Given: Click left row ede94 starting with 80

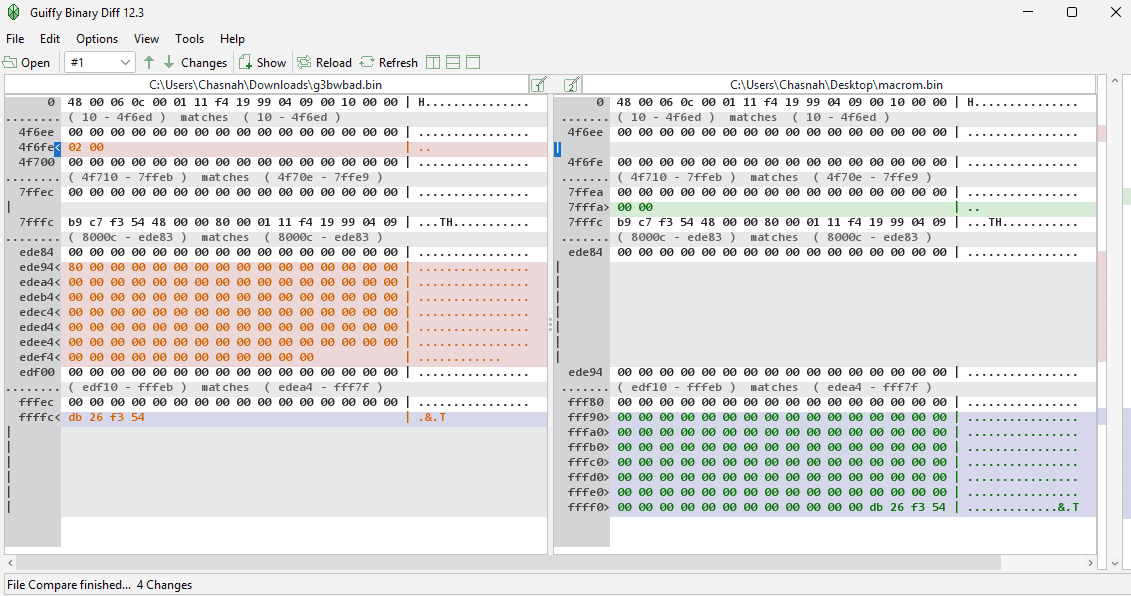Looking at the screenshot, I should pos(304,267).
